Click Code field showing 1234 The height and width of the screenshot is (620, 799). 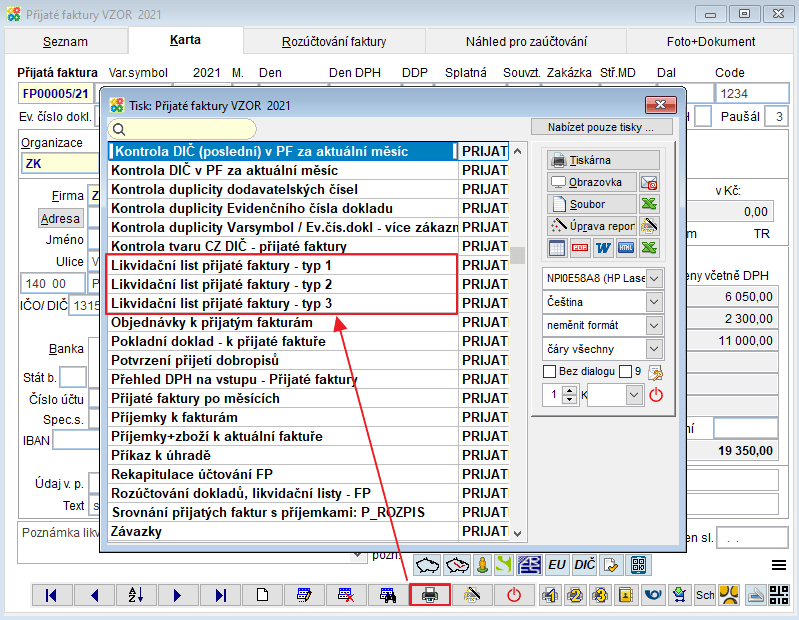pos(752,94)
